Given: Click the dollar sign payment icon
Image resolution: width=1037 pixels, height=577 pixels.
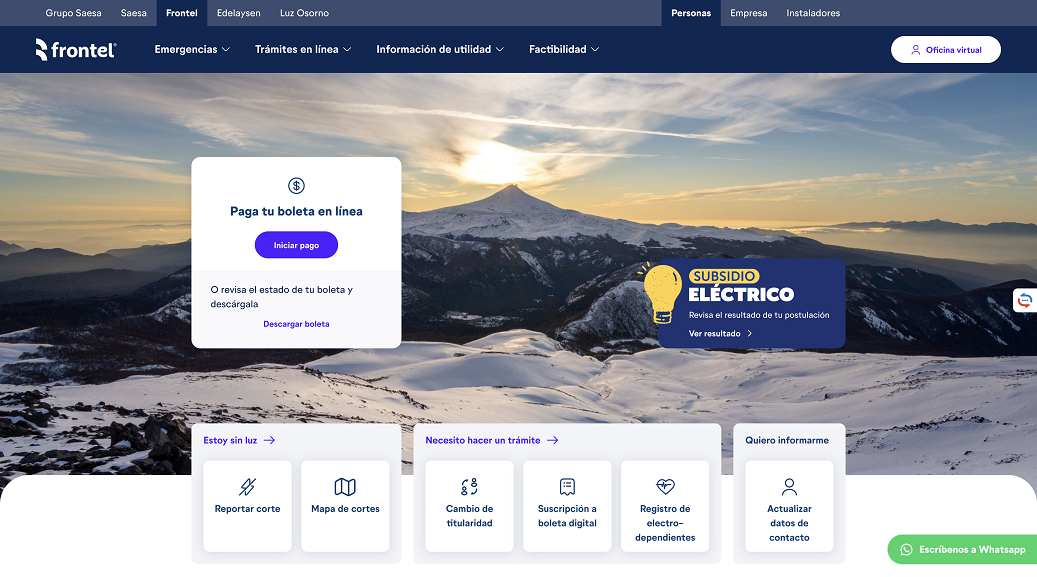Looking at the screenshot, I should click(x=296, y=185).
